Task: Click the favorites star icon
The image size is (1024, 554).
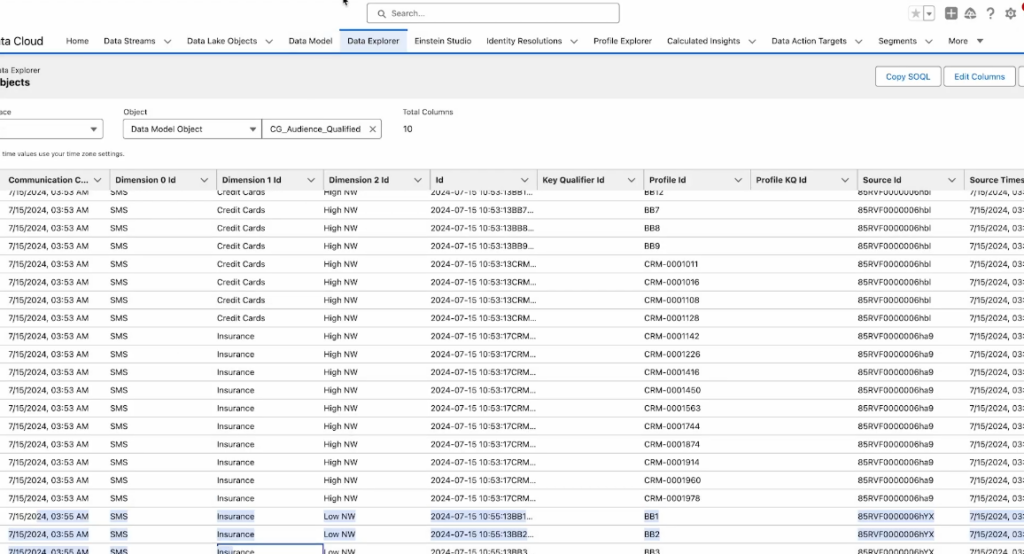Action: tap(916, 14)
